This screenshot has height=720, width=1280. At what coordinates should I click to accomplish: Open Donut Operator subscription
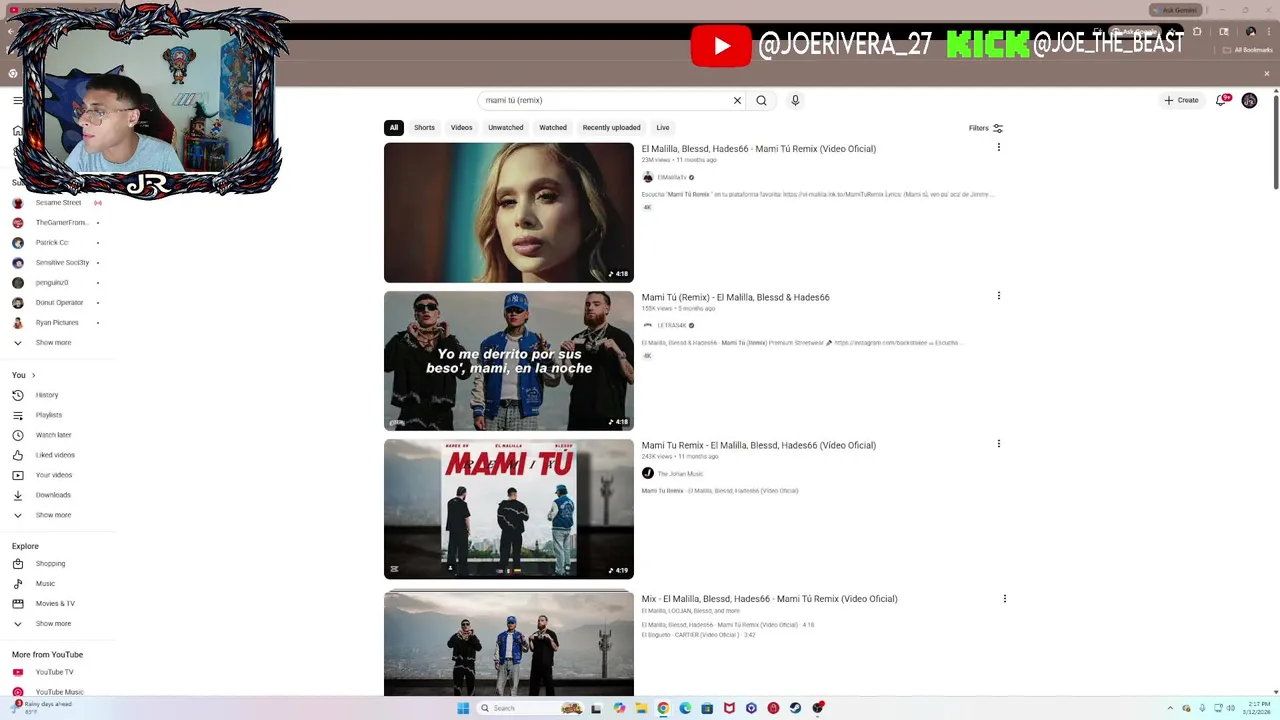57,302
